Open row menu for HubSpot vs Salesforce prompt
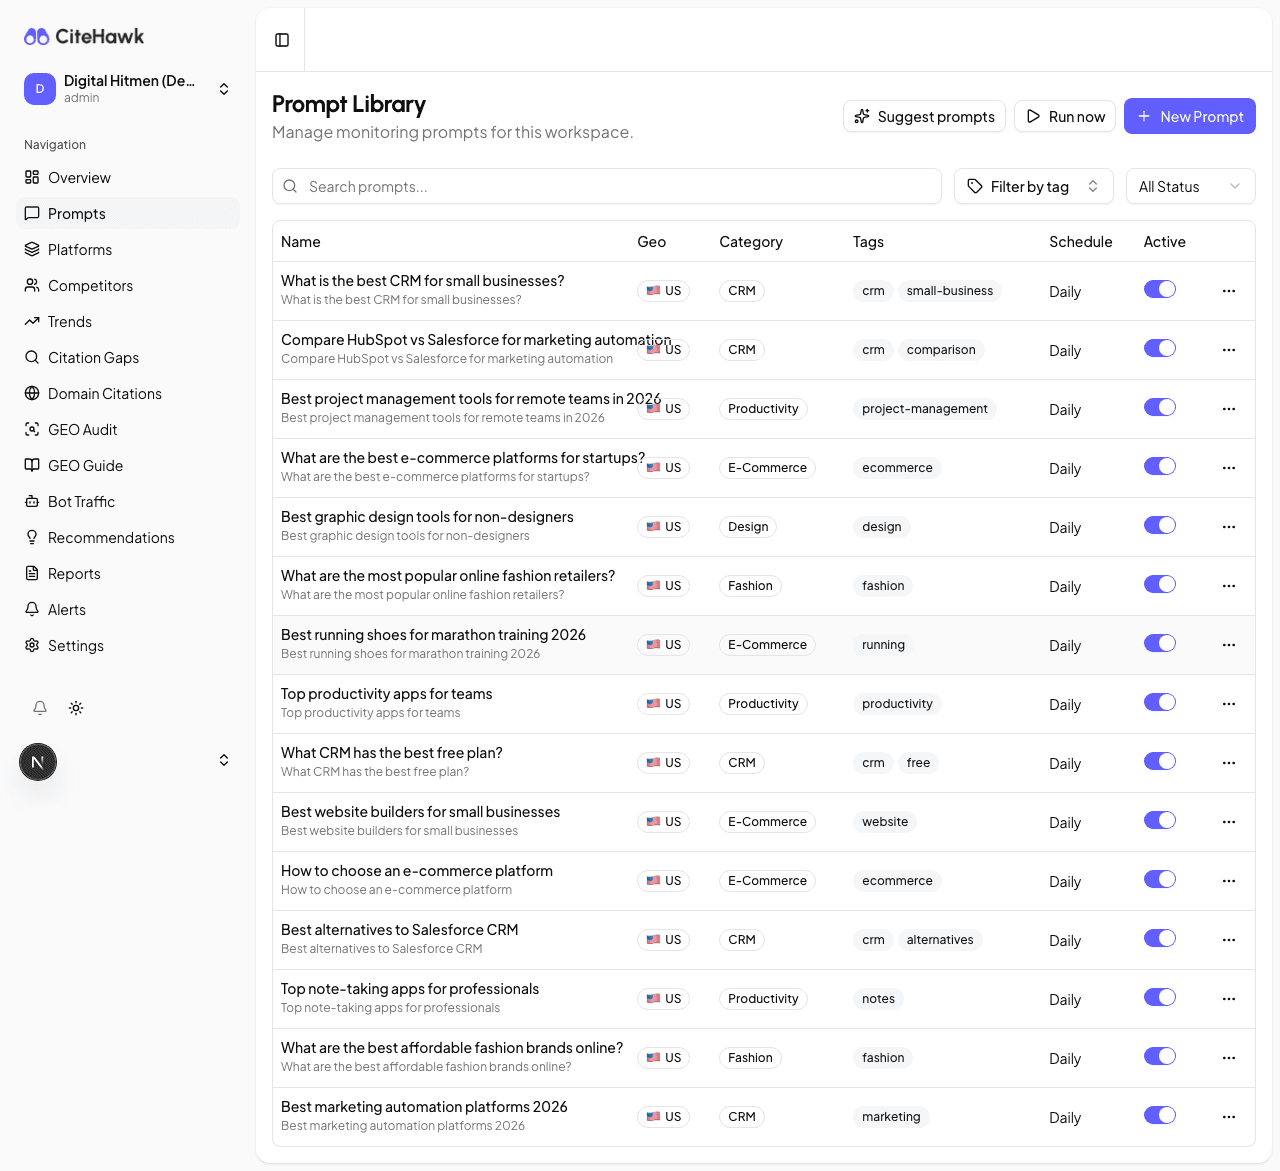Screen dimensions: 1280x1171 [x=1229, y=350]
